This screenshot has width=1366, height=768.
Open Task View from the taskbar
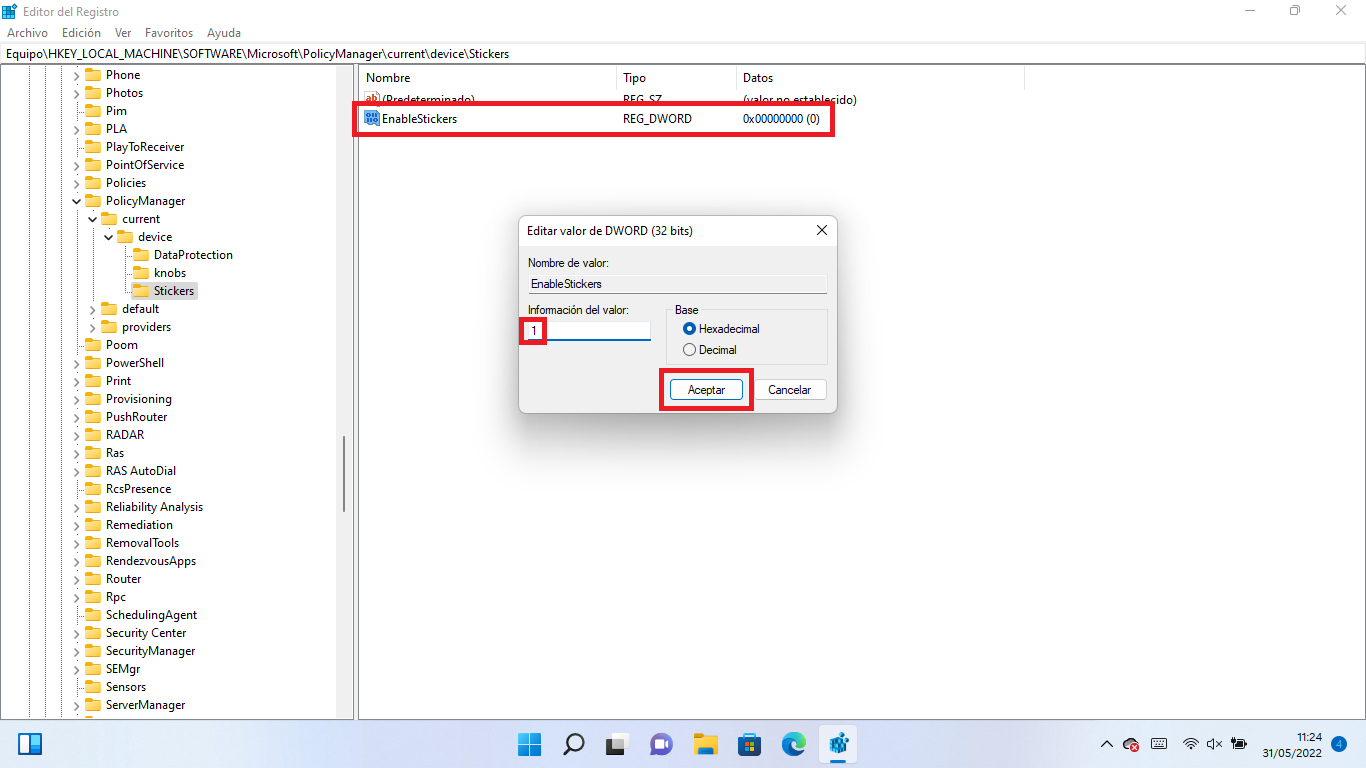[x=617, y=744]
